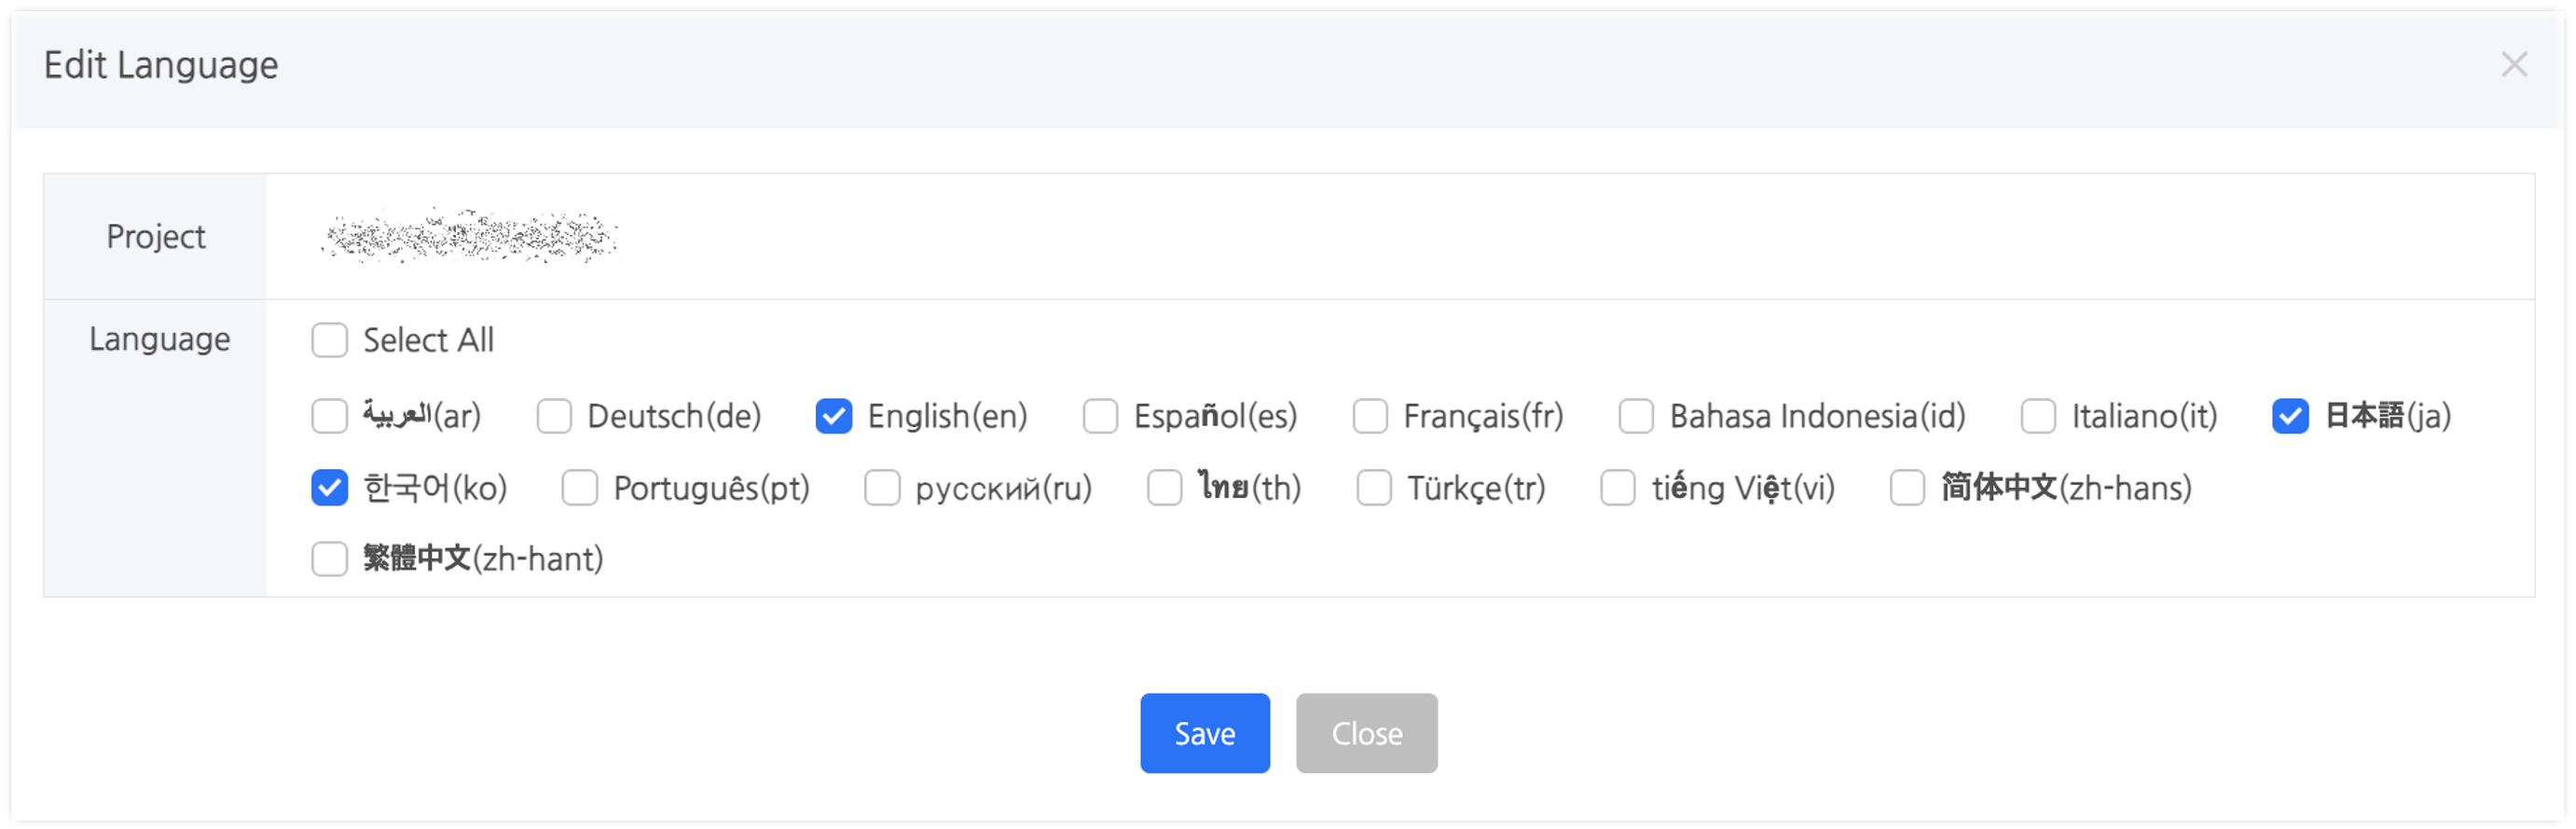Enable the Arabic (ar) language checkbox
2576x829 pixels.
pos(329,416)
